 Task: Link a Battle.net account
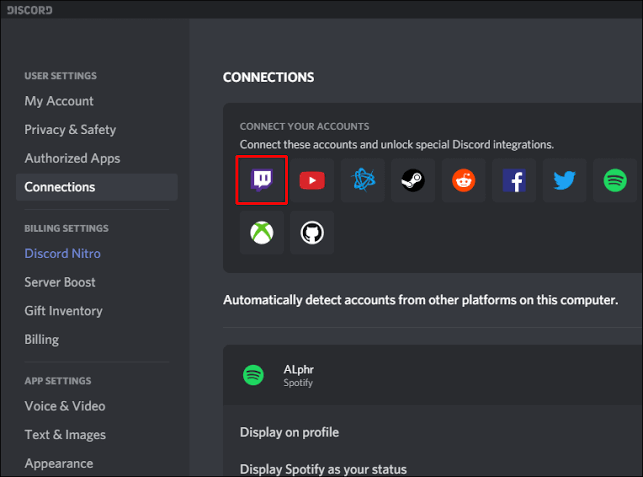362,181
